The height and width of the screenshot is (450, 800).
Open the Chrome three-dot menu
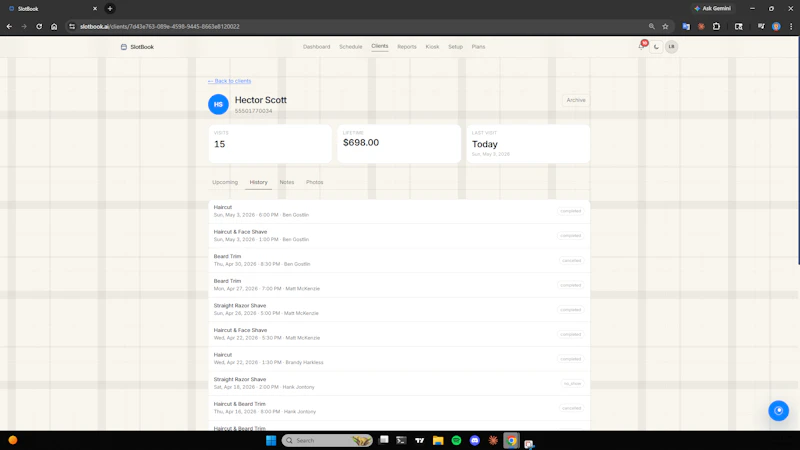(791, 27)
